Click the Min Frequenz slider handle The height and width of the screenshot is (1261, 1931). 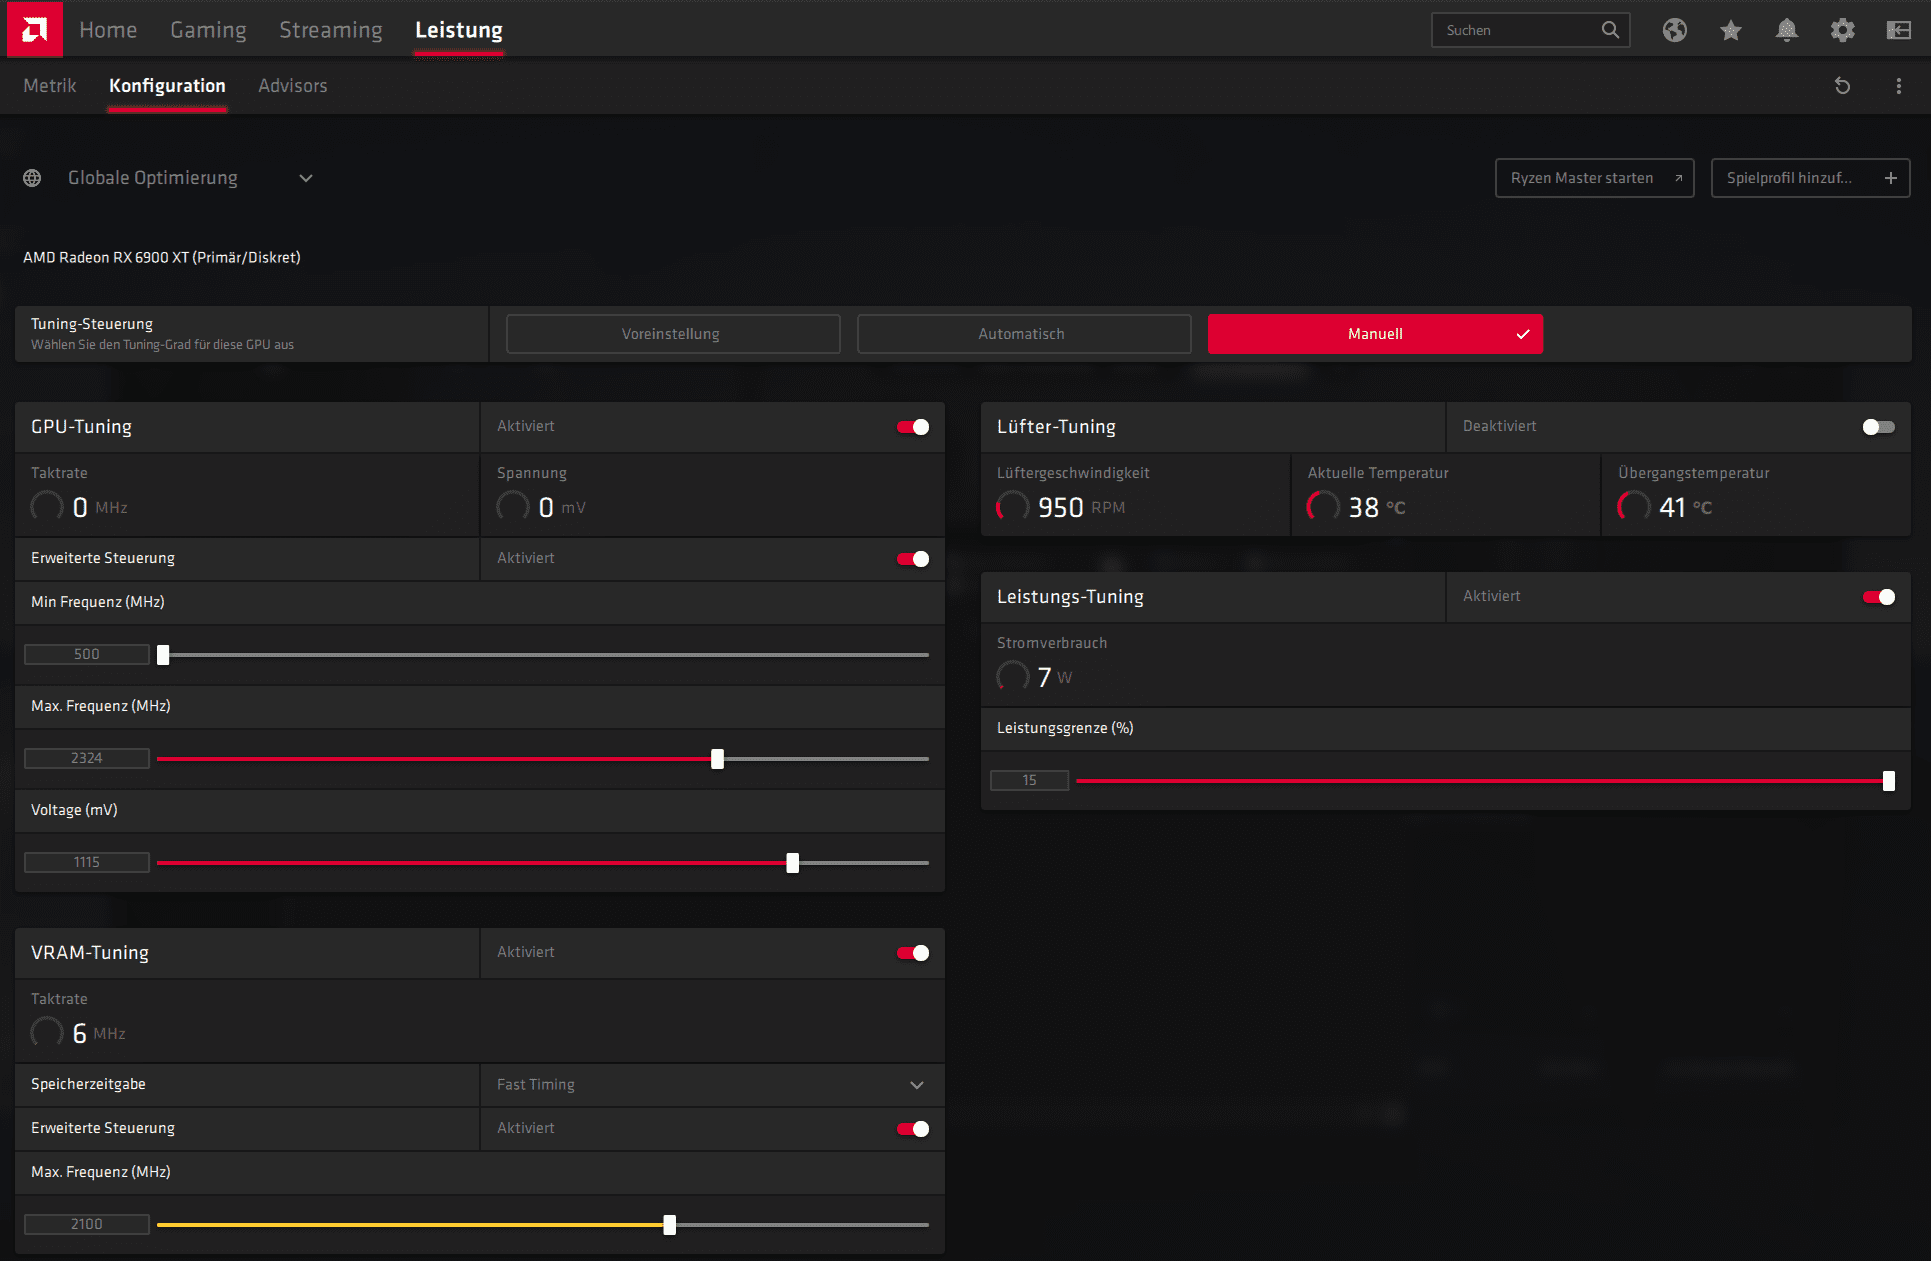[163, 655]
